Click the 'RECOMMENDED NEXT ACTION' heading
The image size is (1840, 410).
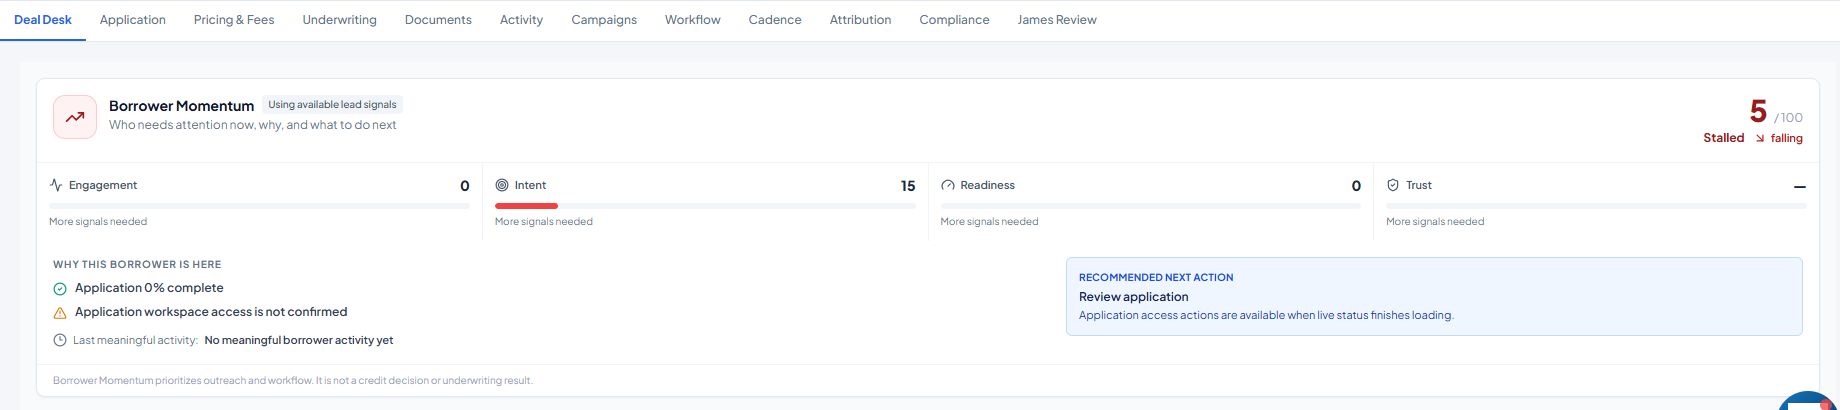[x=1156, y=277]
